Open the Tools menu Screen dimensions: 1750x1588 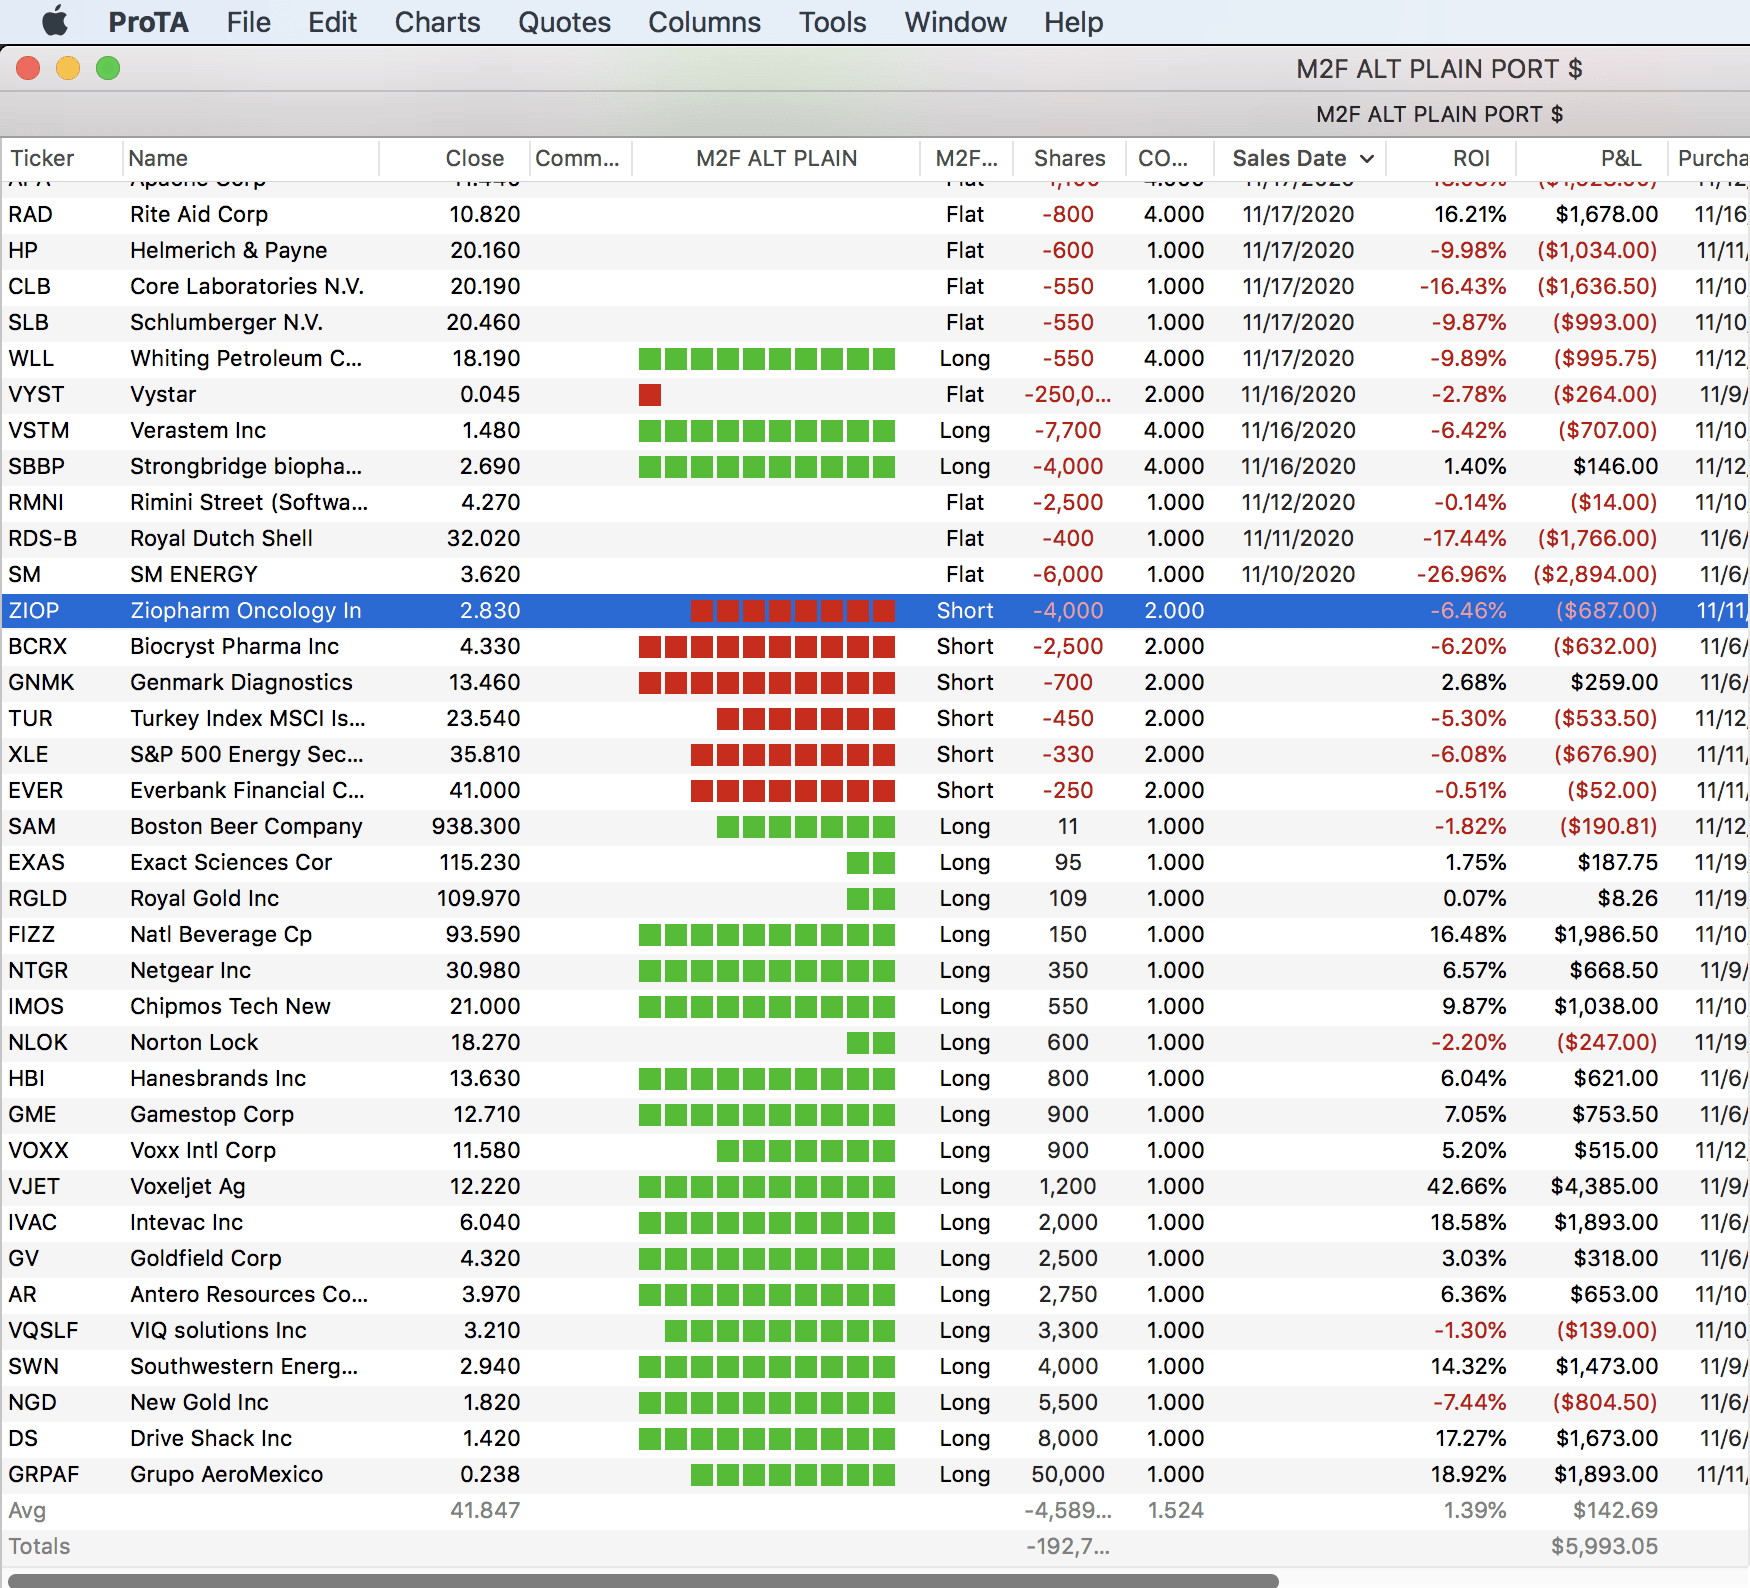832,22
